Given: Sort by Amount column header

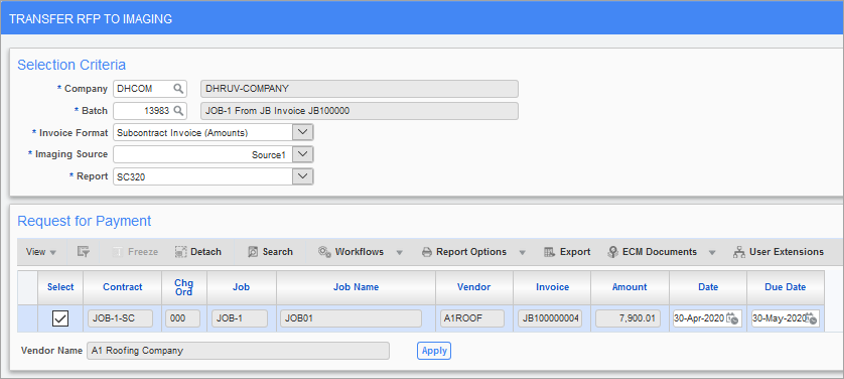Looking at the screenshot, I should tap(630, 287).
